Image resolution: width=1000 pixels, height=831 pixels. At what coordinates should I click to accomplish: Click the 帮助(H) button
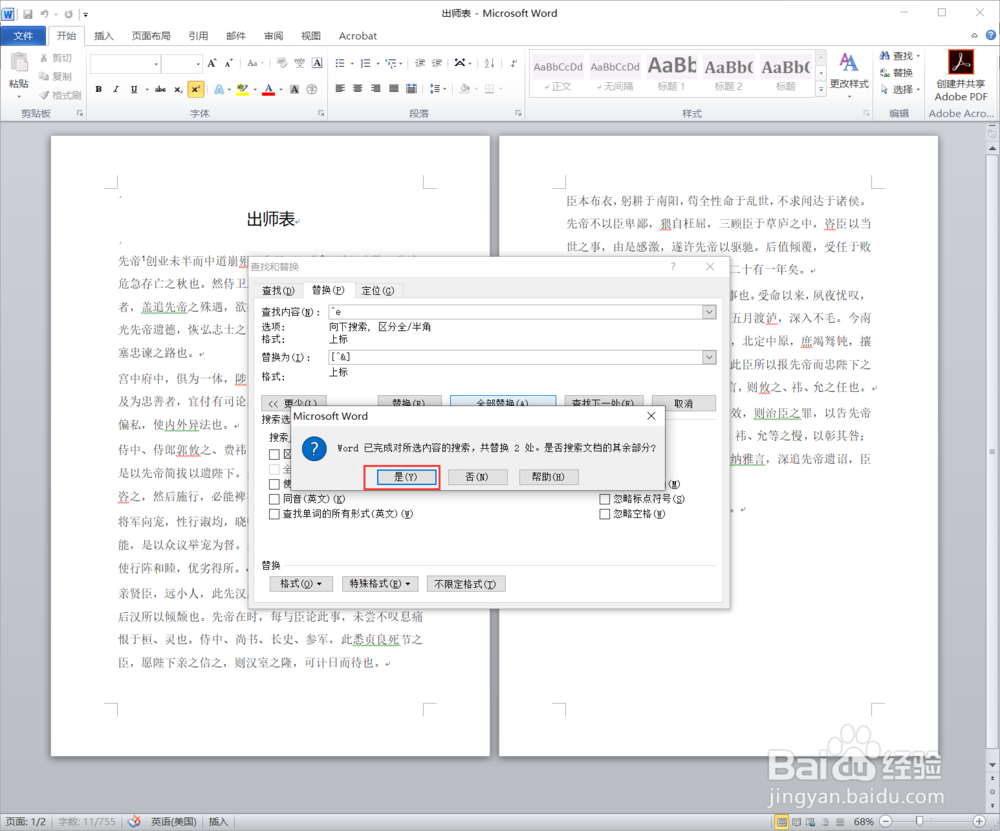pyautogui.click(x=548, y=477)
